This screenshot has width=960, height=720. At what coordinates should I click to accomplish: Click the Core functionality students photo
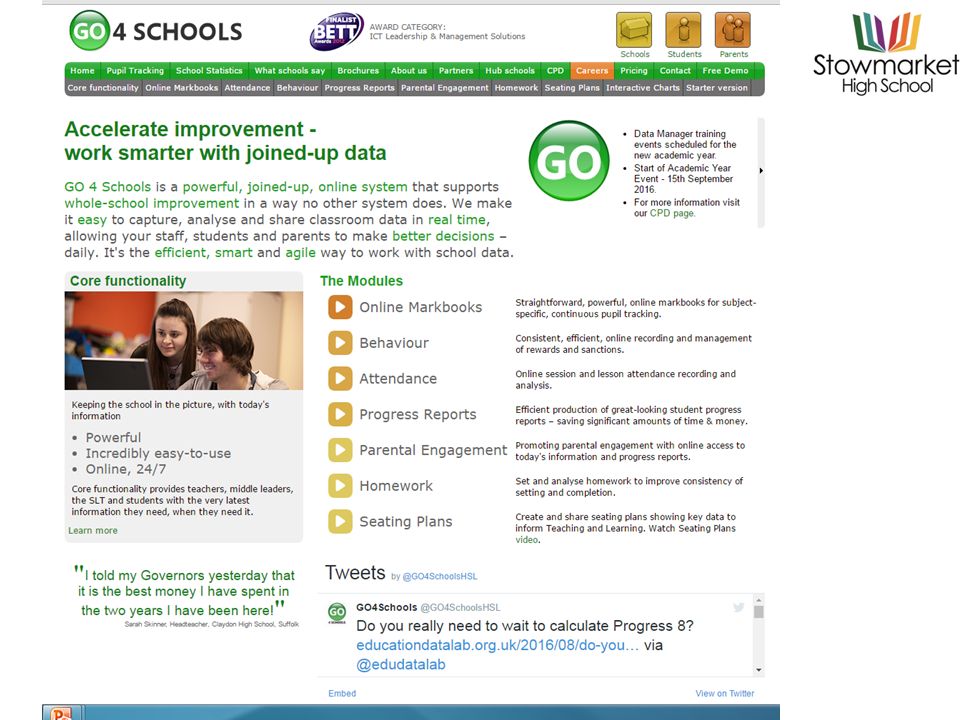pyautogui.click(x=184, y=340)
